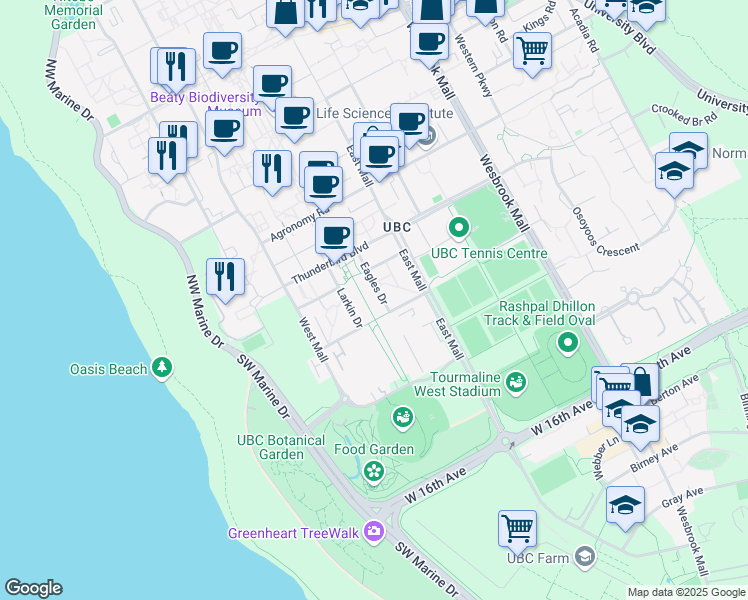Select the Wesbrook Mall road label
Image resolution: width=748 pixels, height=600 pixels.
pyautogui.click(x=504, y=193)
